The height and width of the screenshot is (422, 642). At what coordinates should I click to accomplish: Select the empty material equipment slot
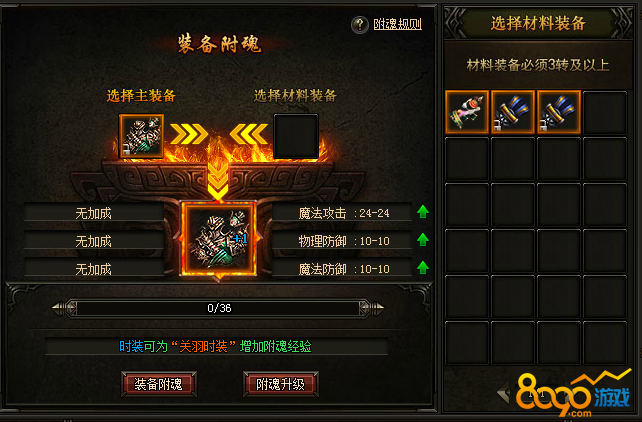tap(296, 136)
